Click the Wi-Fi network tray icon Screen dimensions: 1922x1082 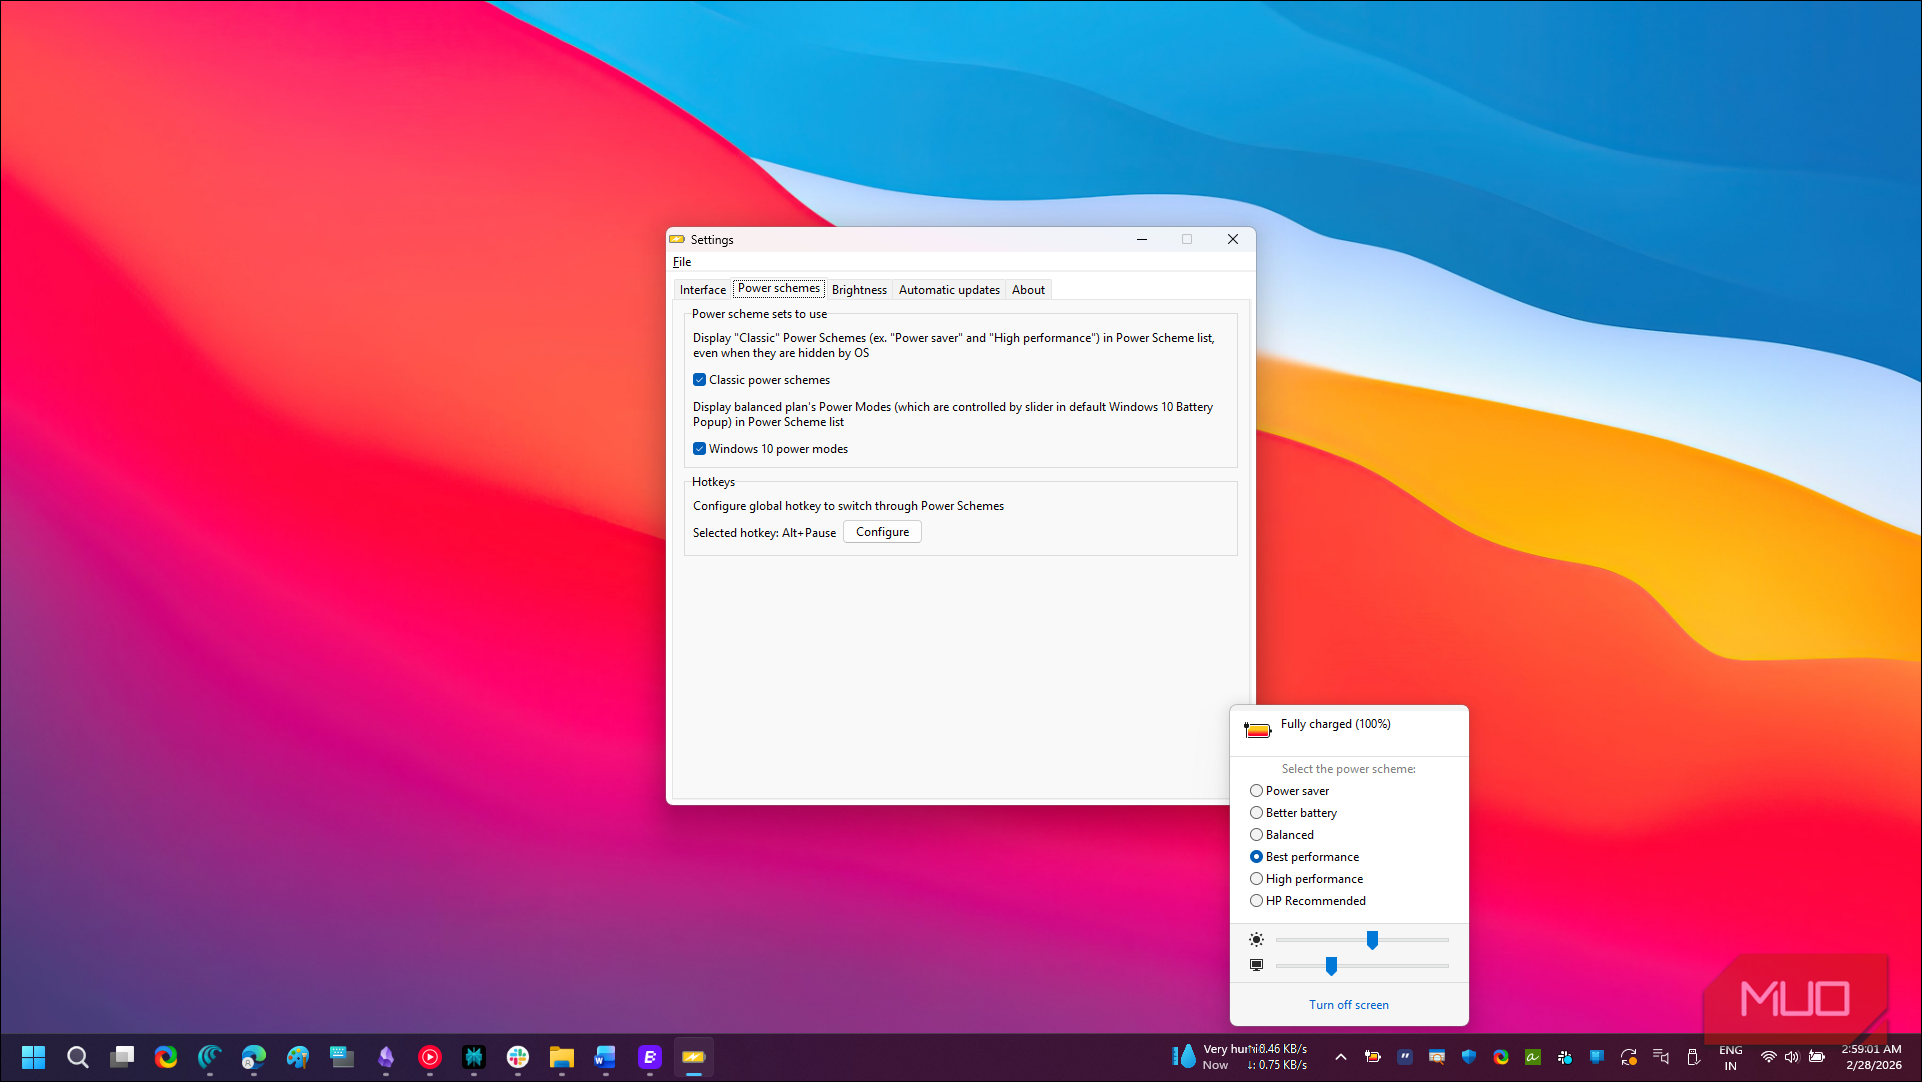coord(1768,1057)
